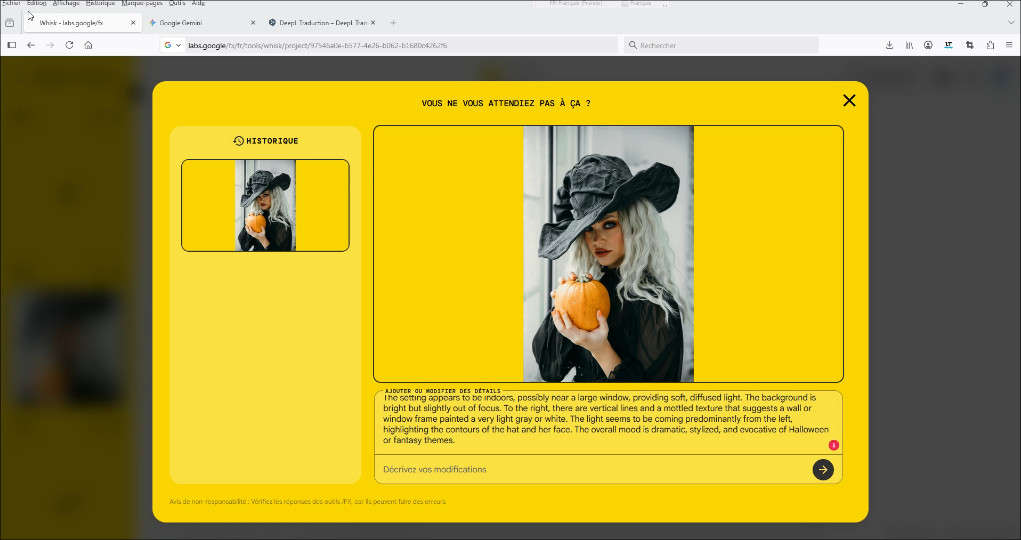Click the generated witch image preview
The height and width of the screenshot is (540, 1021).
tap(608, 253)
